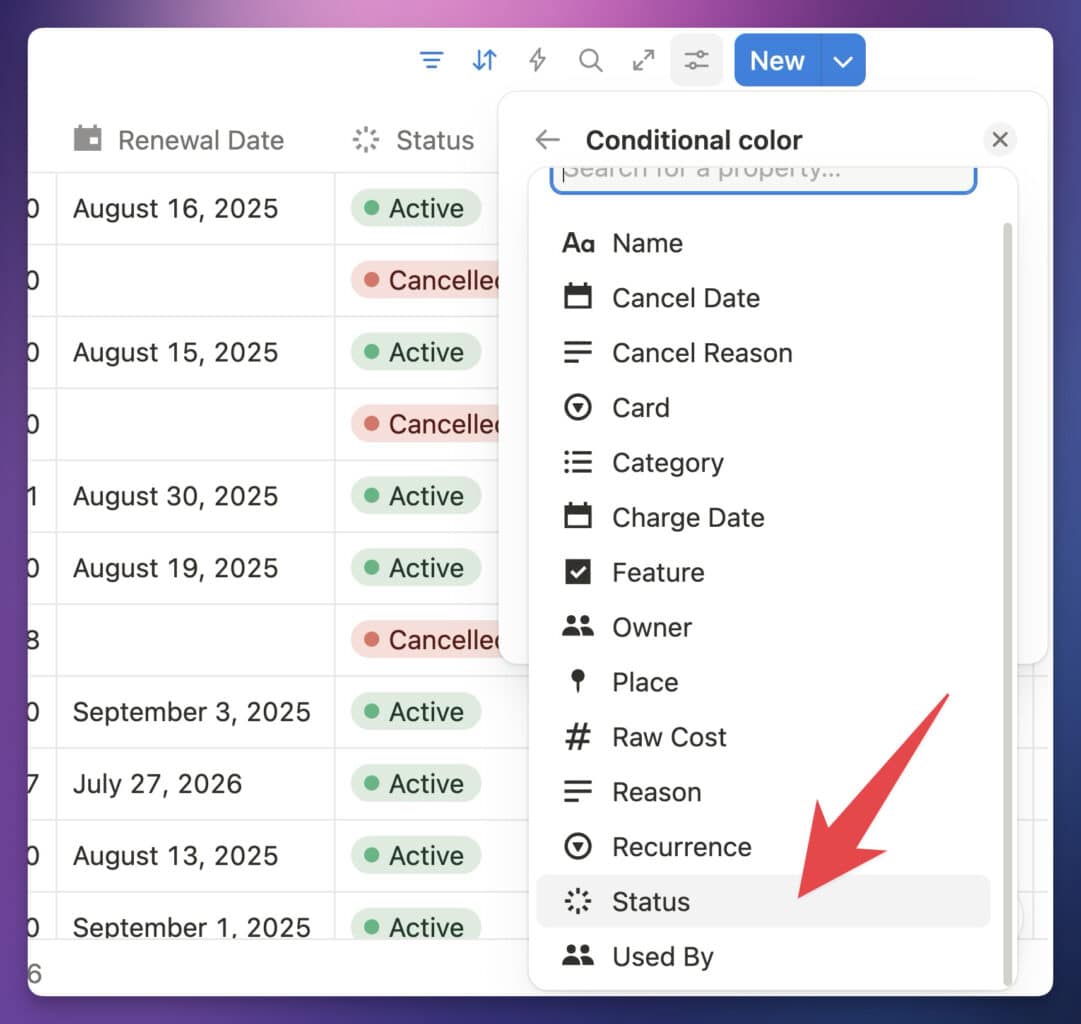Choose the Charge Date property
This screenshot has height=1024, width=1081.
pos(763,517)
